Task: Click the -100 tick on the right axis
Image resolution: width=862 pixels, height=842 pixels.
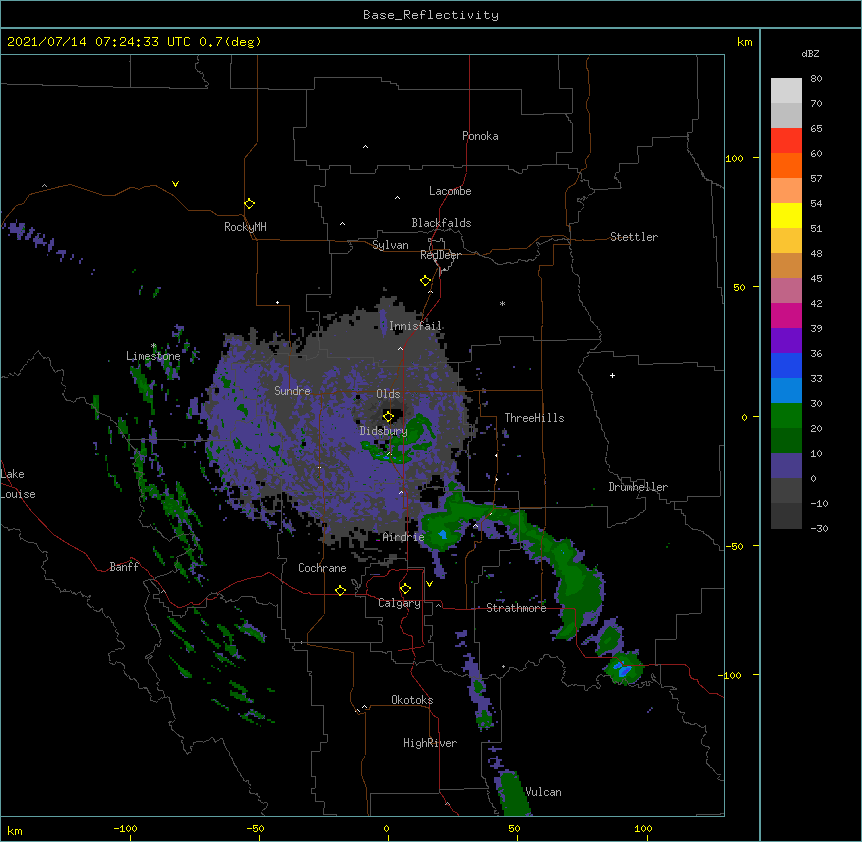Action: [x=730, y=675]
